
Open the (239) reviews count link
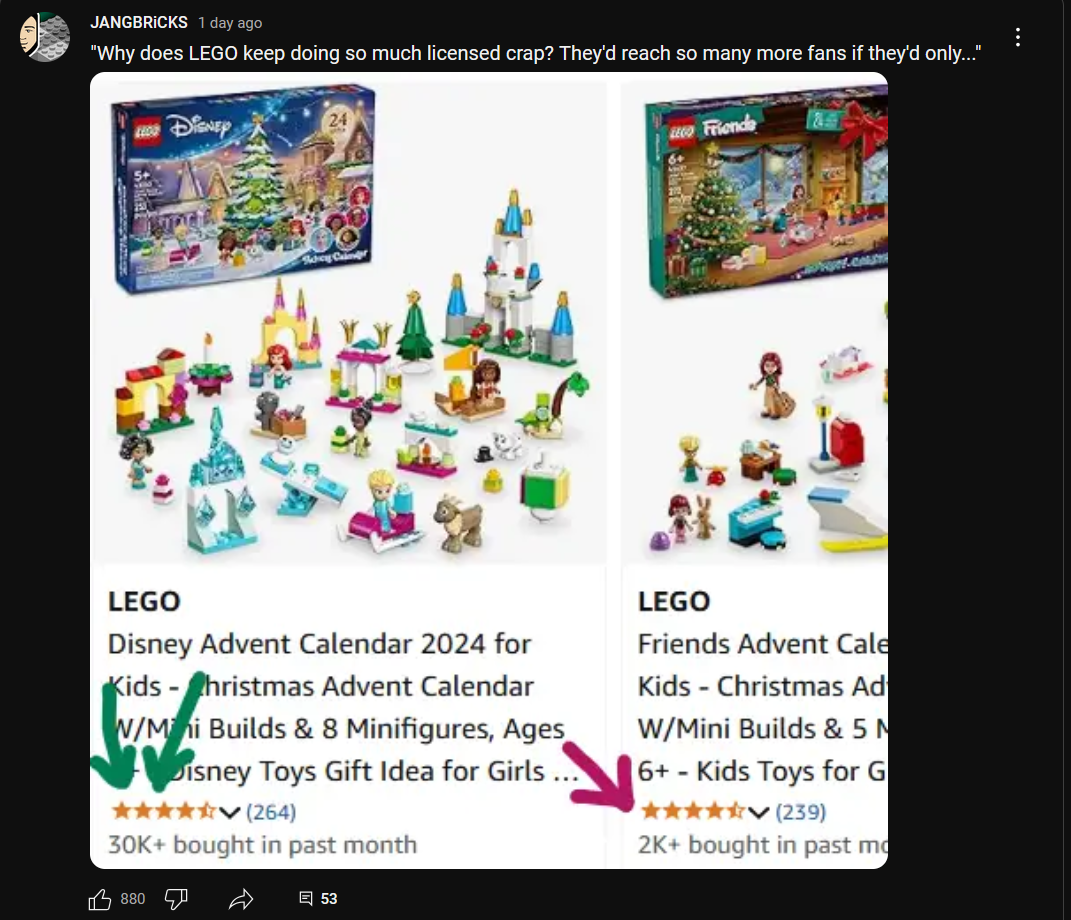[801, 812]
